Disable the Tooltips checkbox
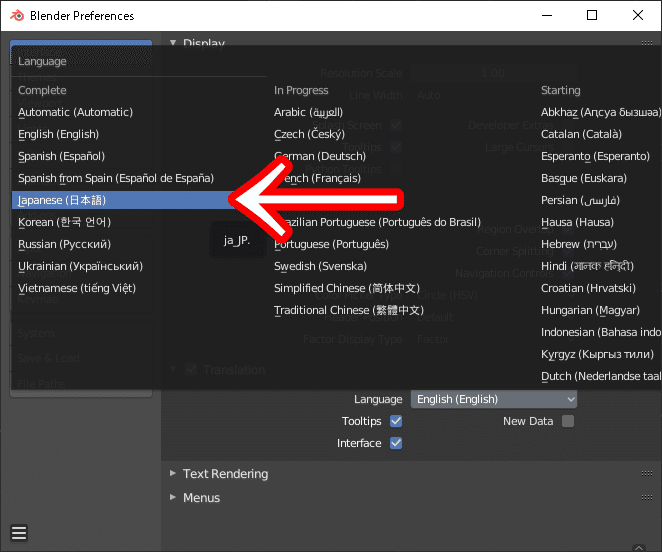Image resolution: width=662 pixels, height=552 pixels. pos(396,421)
